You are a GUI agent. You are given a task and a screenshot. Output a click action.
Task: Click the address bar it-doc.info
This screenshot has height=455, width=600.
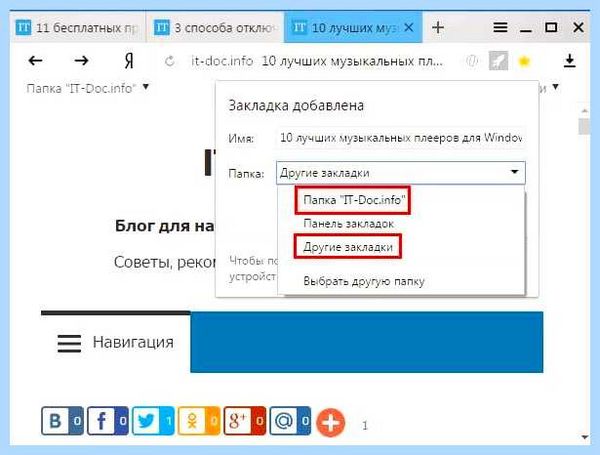click(317, 61)
